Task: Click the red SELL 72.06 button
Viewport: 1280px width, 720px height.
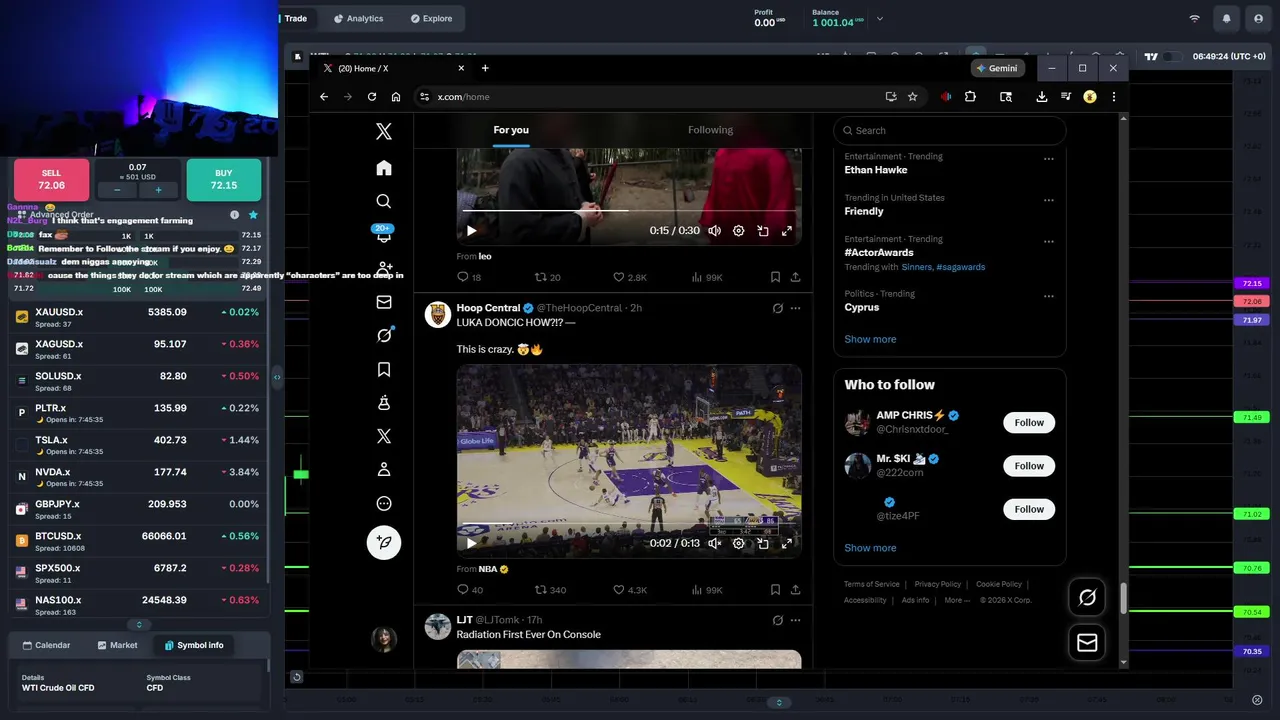Action: [51, 180]
